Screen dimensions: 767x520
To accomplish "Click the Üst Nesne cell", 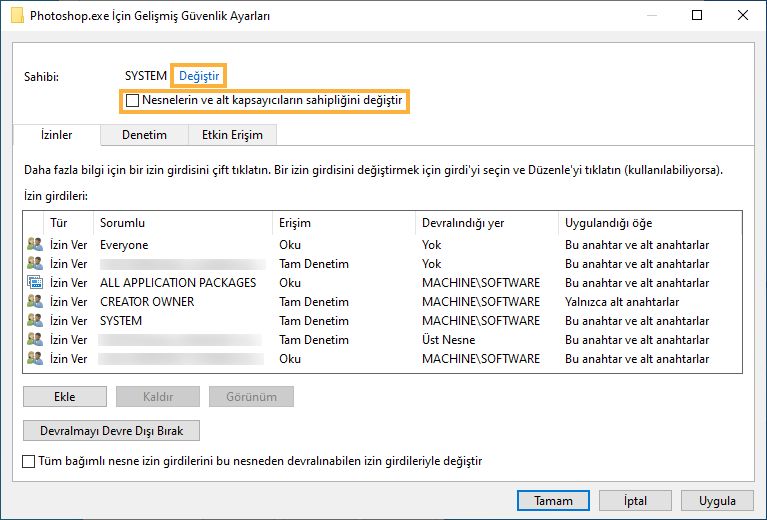I will coord(449,340).
